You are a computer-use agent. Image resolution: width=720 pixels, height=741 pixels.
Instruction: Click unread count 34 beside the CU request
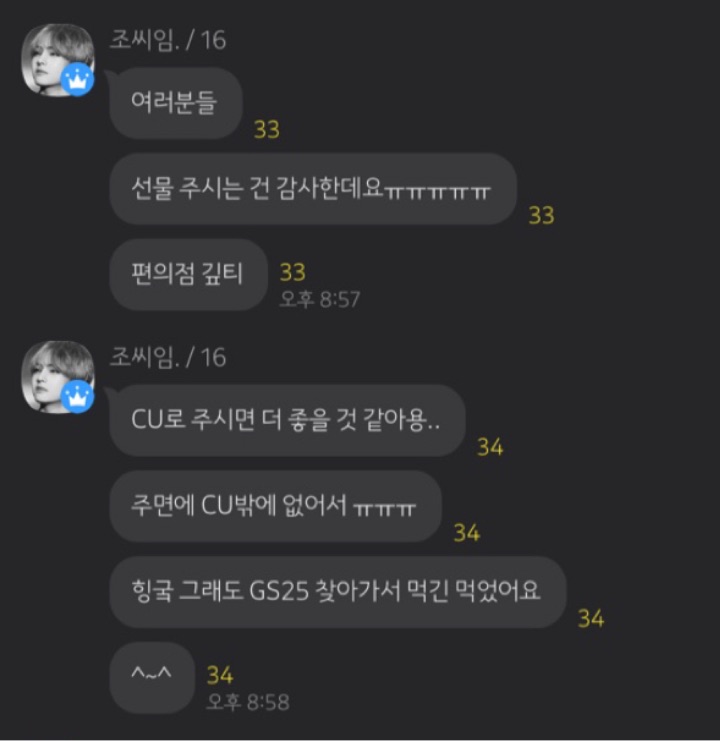click(490, 447)
